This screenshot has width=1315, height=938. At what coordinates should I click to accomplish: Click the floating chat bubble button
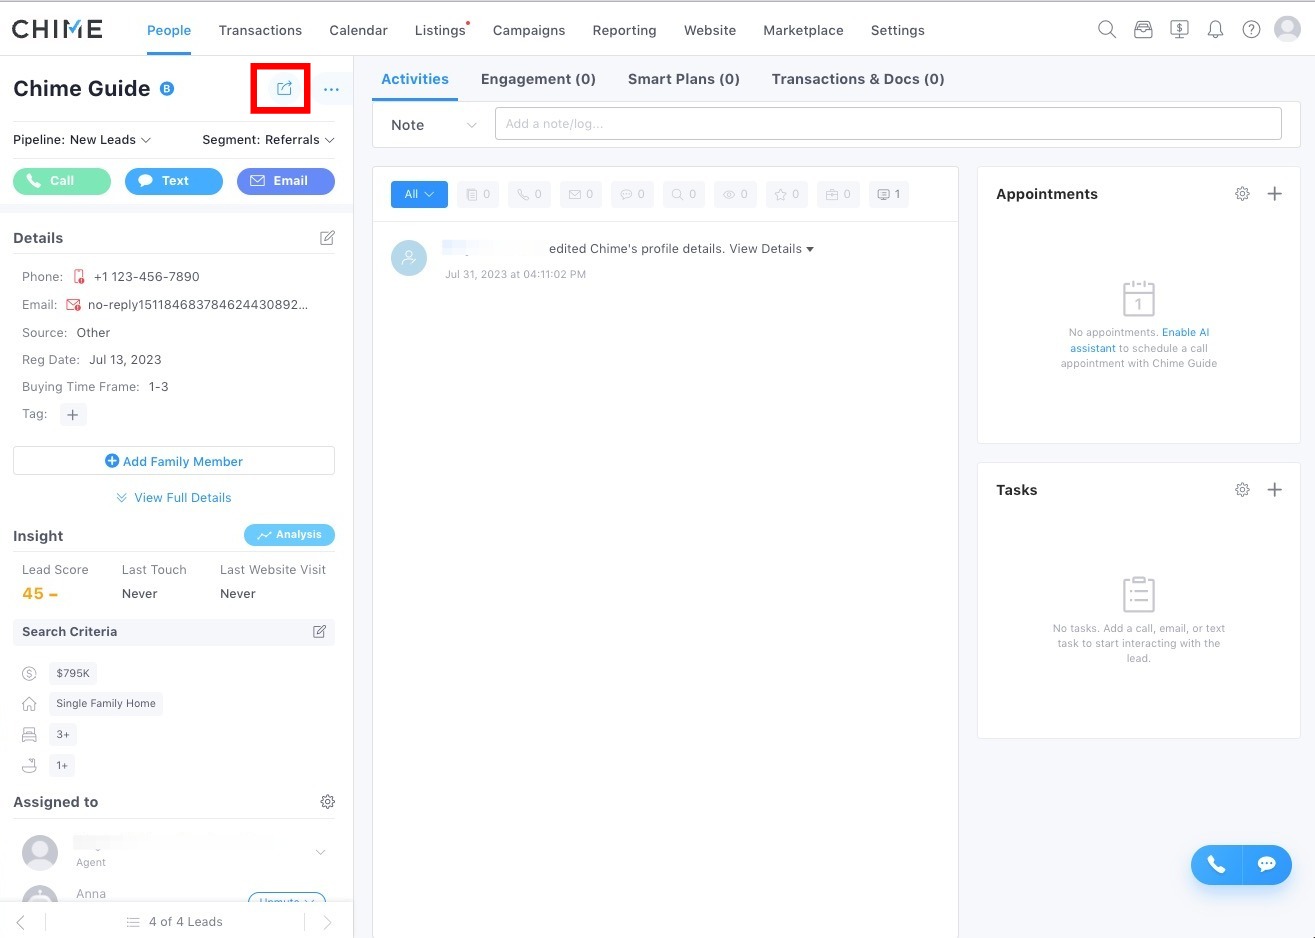pos(1267,865)
